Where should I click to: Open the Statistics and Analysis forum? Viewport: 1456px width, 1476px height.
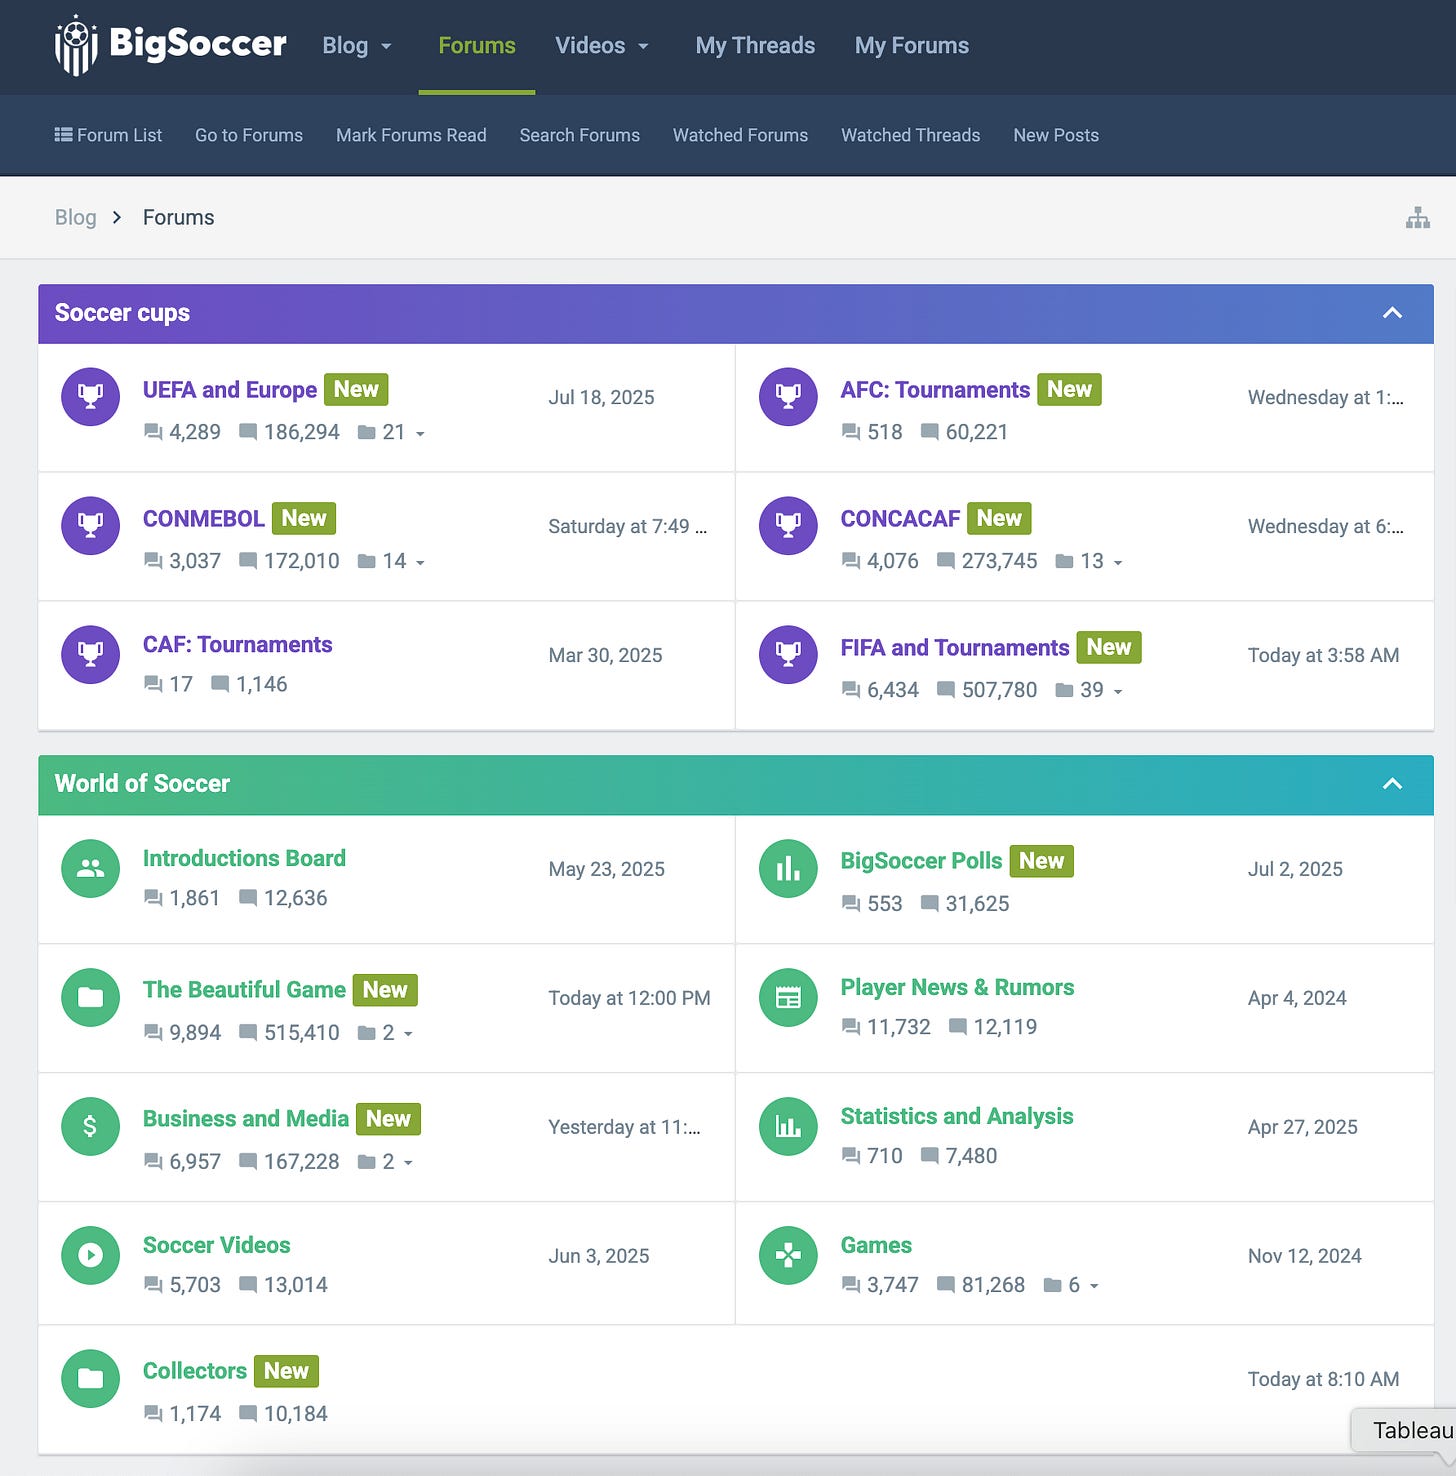(957, 1117)
